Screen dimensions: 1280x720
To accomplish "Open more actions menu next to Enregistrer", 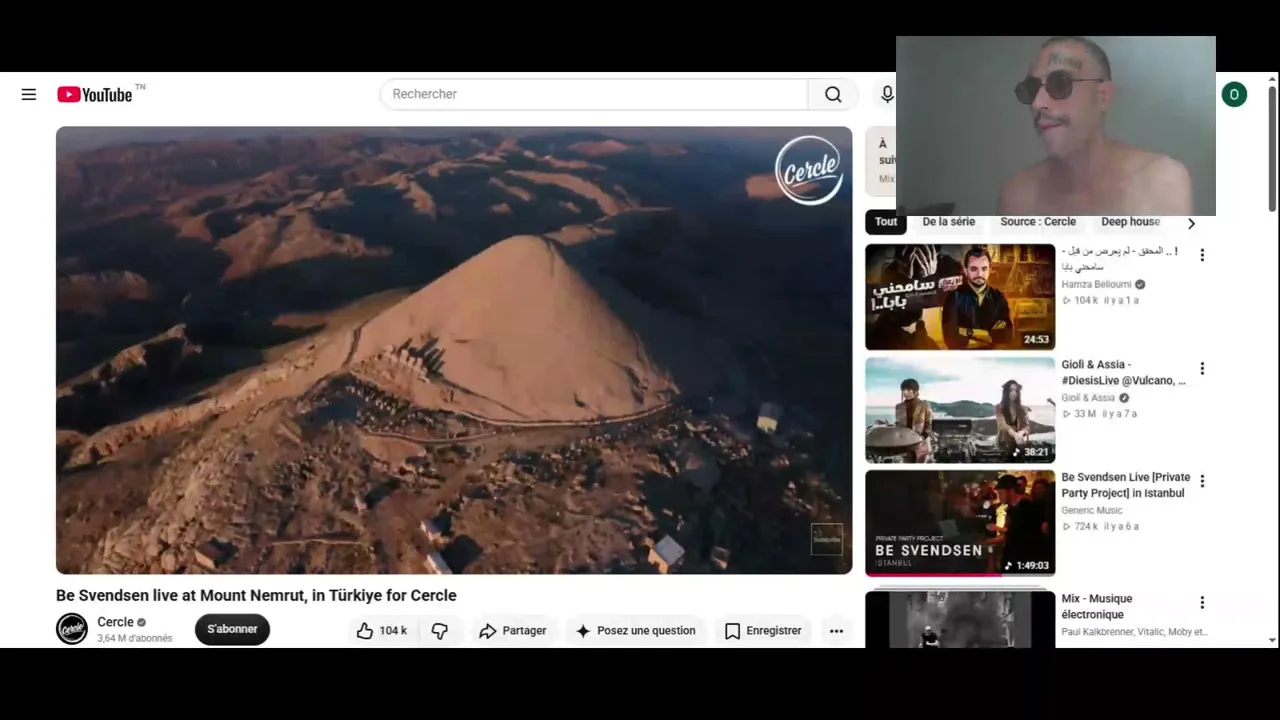I will (x=837, y=631).
